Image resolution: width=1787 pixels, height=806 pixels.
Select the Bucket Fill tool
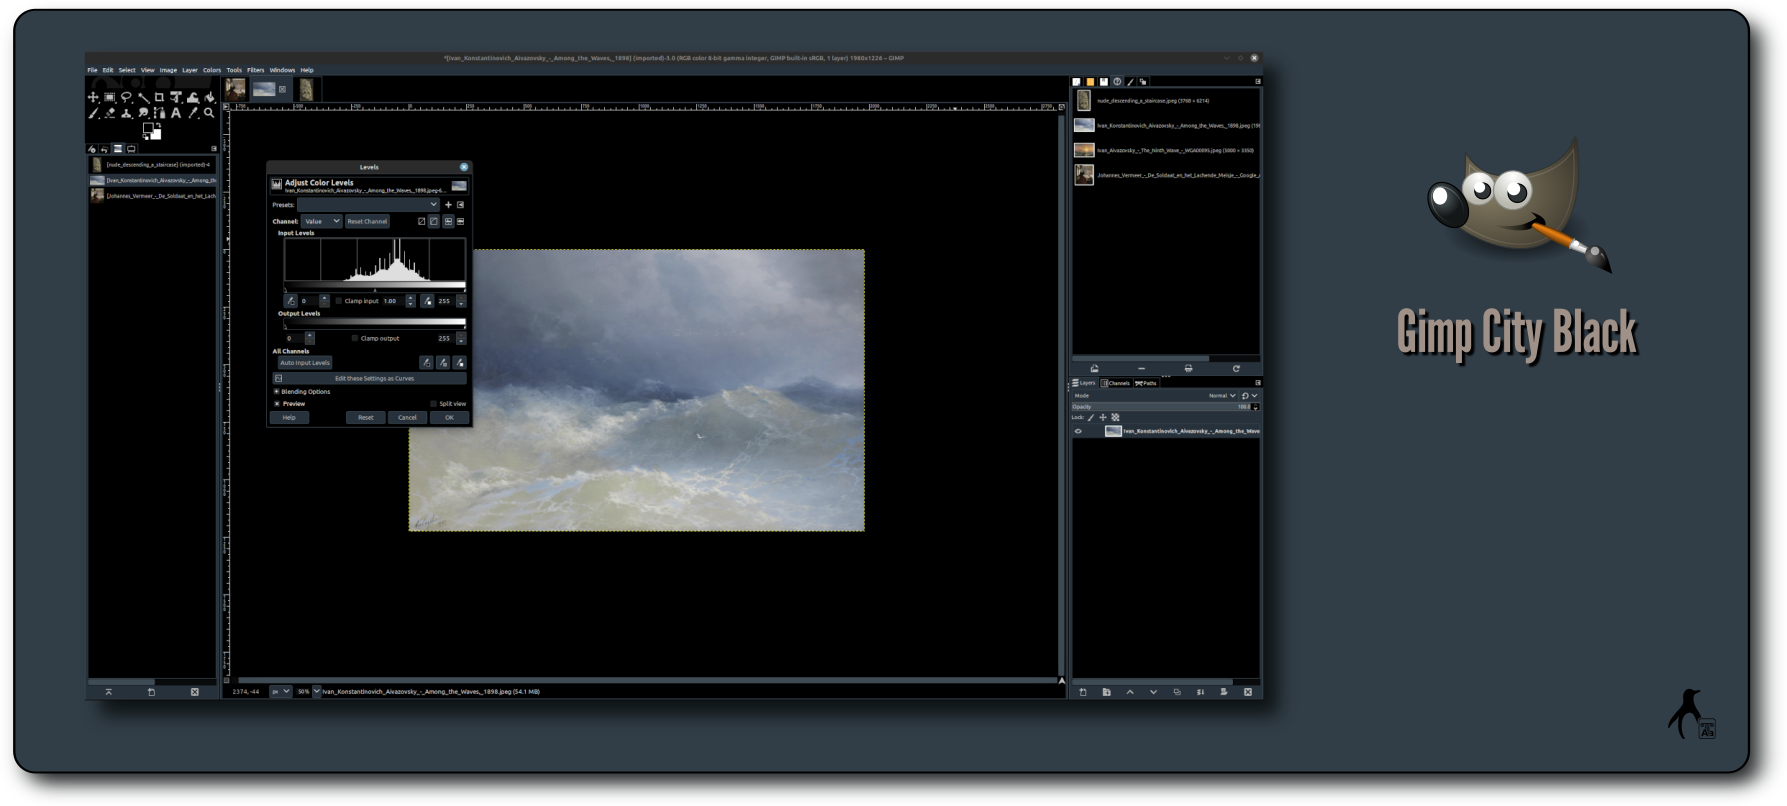click(x=209, y=97)
